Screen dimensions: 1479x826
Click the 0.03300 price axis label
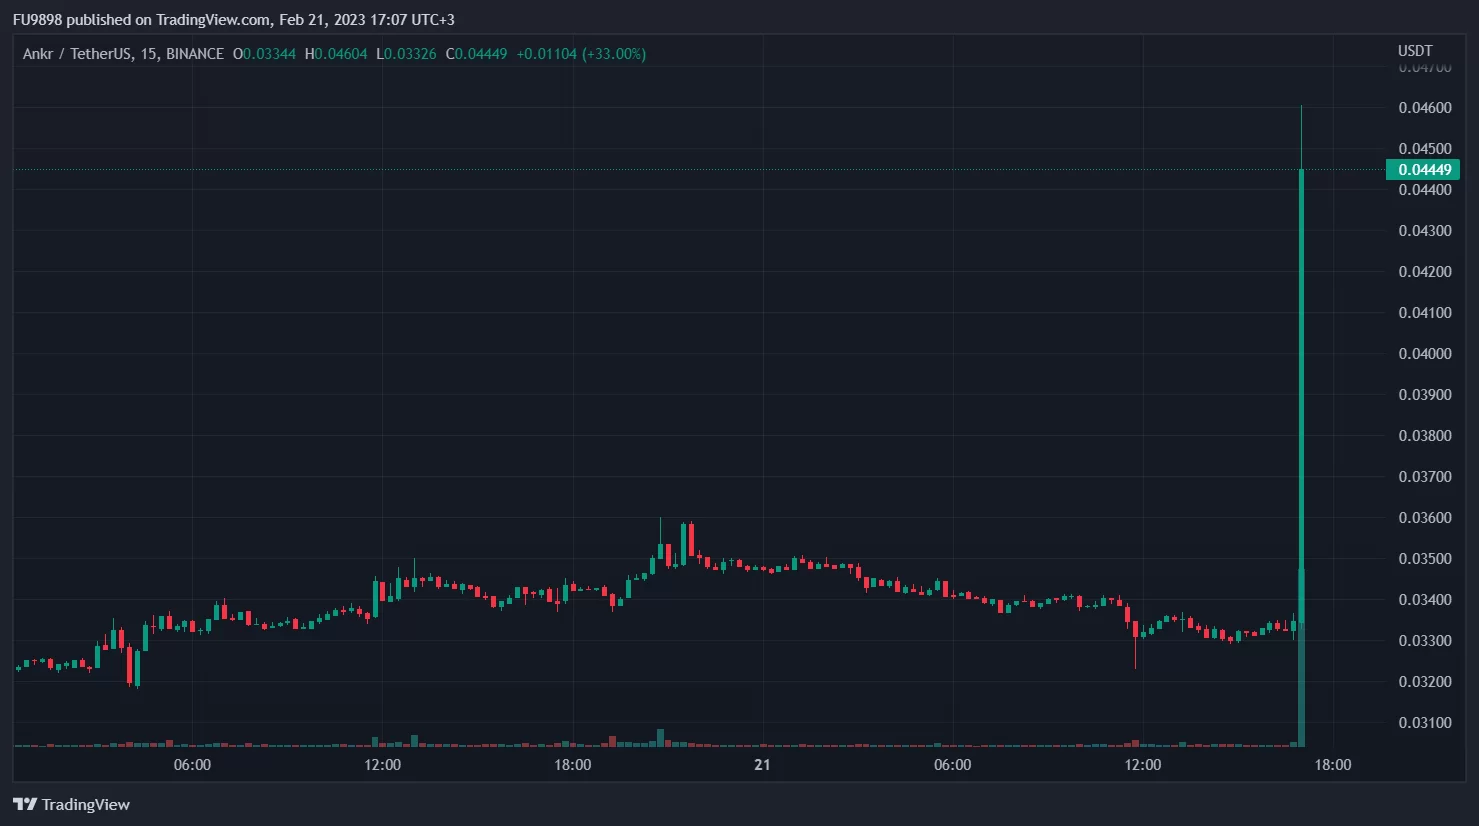point(1424,641)
